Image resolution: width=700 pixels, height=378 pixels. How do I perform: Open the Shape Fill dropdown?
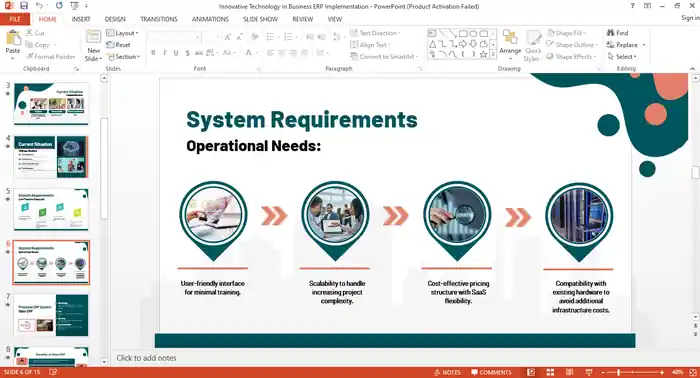click(x=566, y=33)
